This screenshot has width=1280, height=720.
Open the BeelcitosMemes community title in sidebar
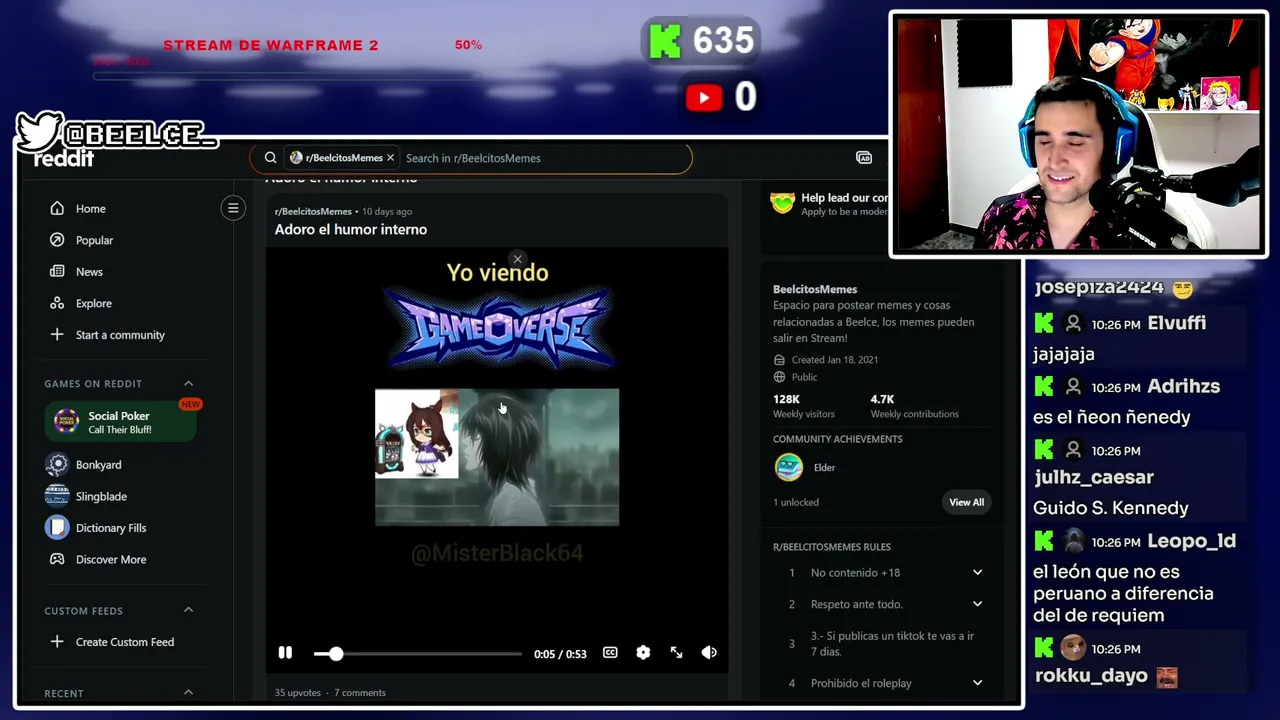[x=815, y=289]
